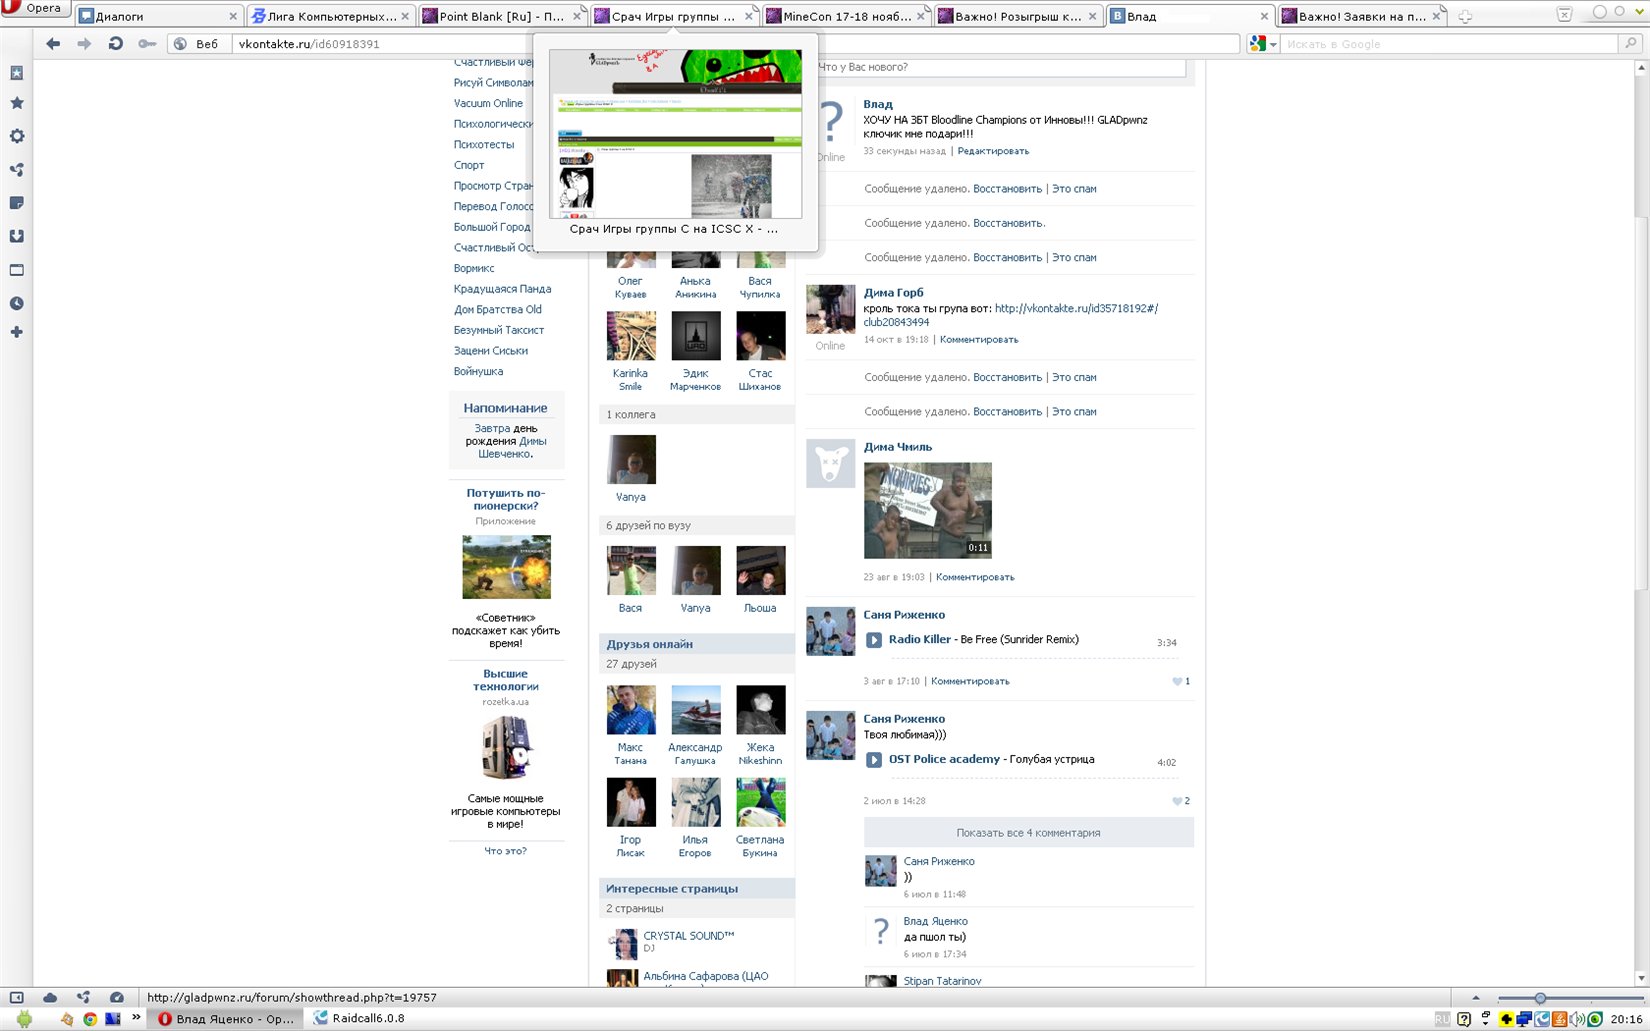Viewport: 1650px width, 1031px height.
Task: Reload the current page
Action: [x=115, y=44]
